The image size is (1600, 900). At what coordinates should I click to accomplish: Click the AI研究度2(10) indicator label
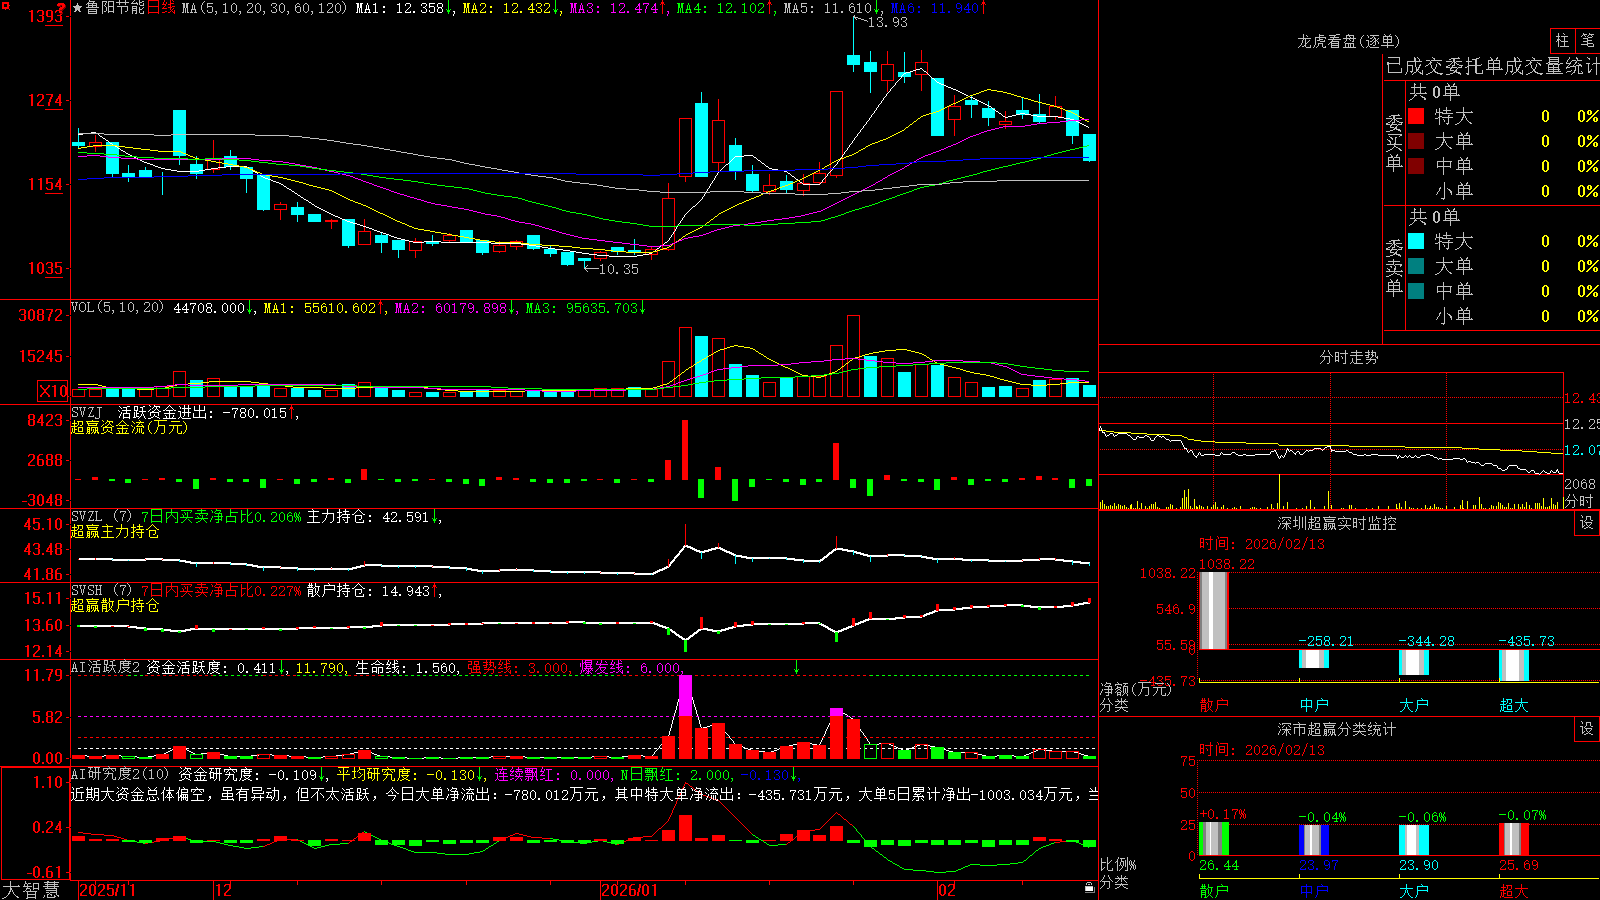[120, 774]
